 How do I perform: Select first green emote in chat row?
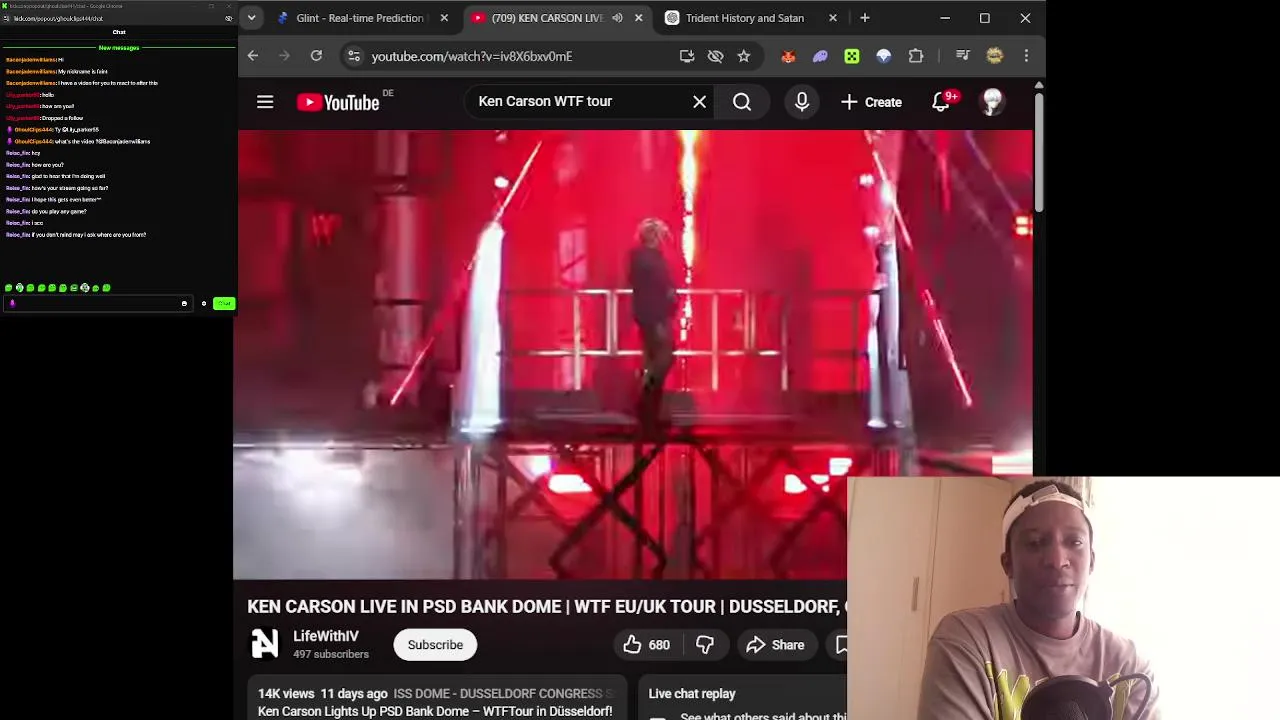[x=8, y=288]
